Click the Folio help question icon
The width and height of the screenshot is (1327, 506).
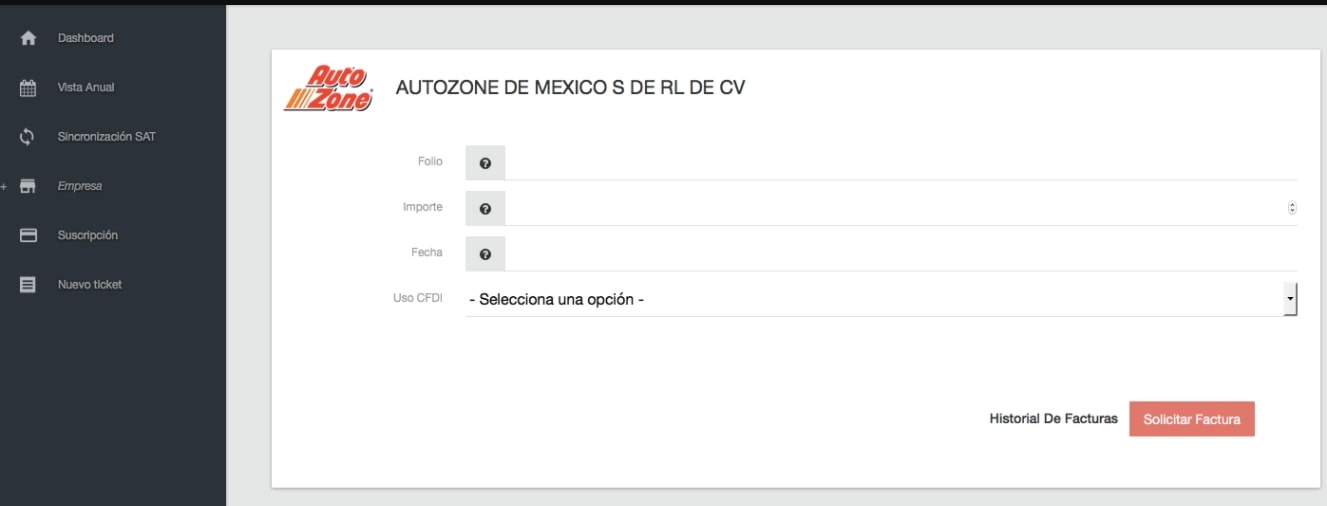pos(485,163)
